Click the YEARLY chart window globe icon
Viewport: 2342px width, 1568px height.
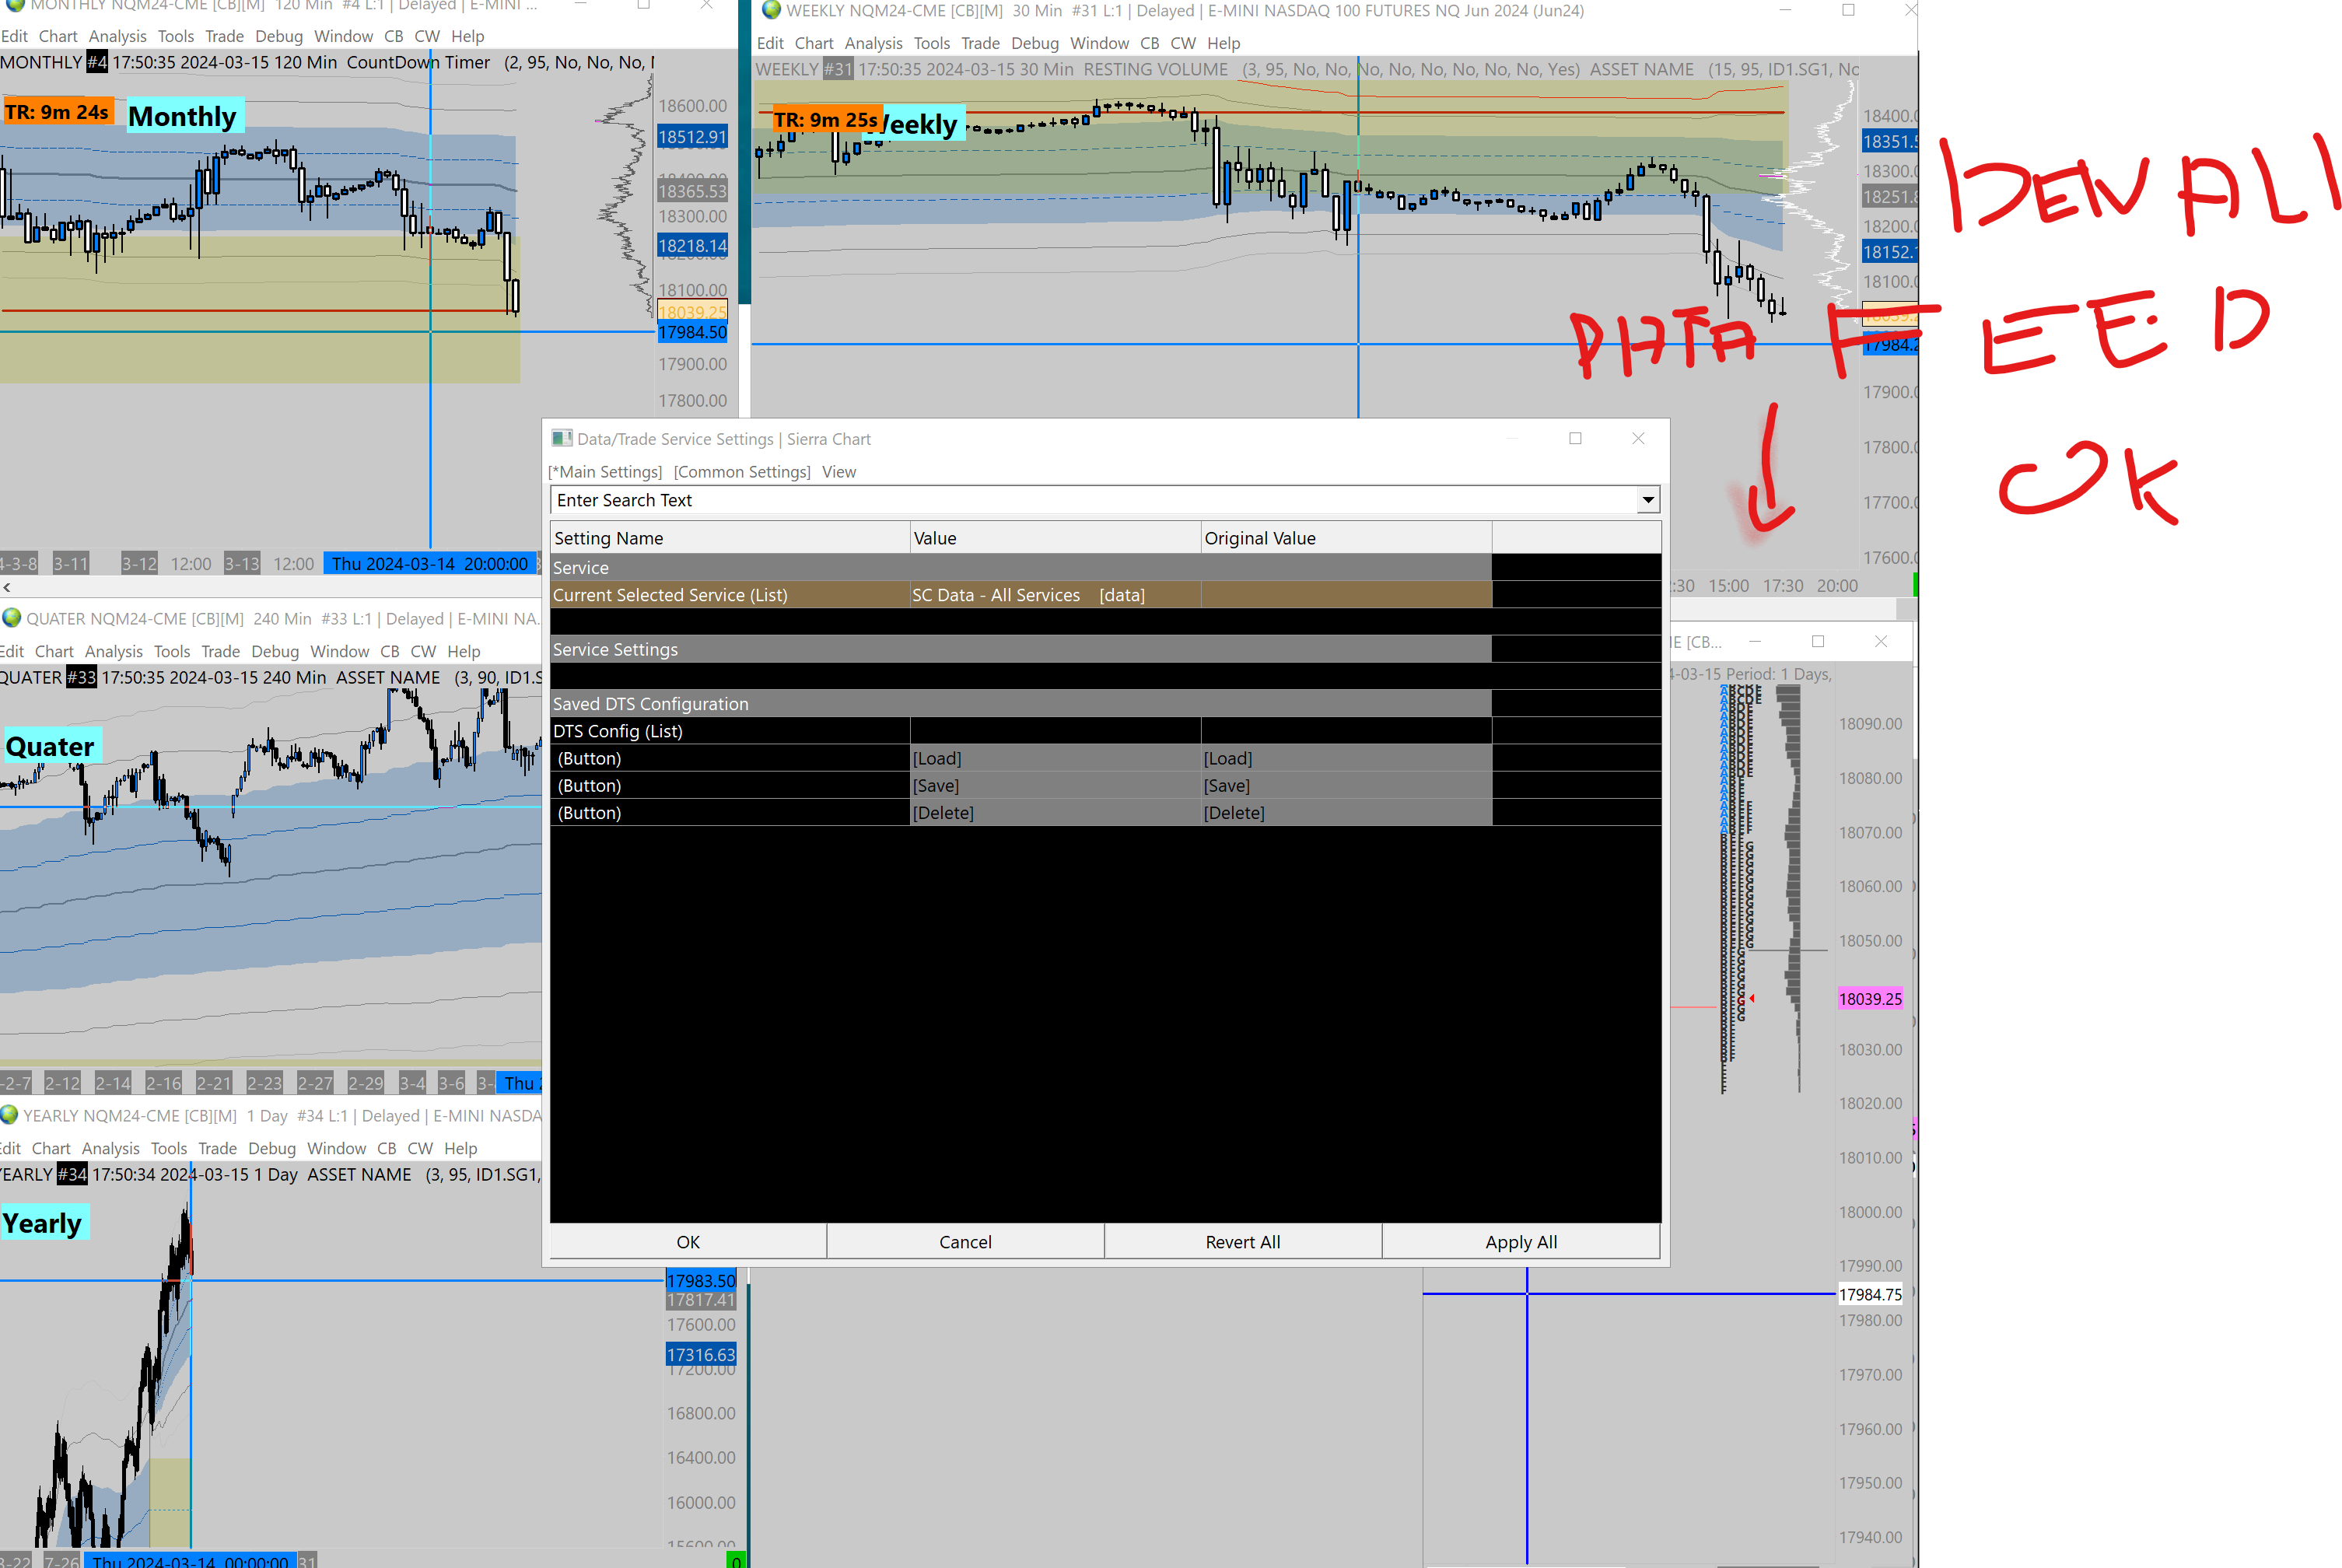tap(9, 1115)
